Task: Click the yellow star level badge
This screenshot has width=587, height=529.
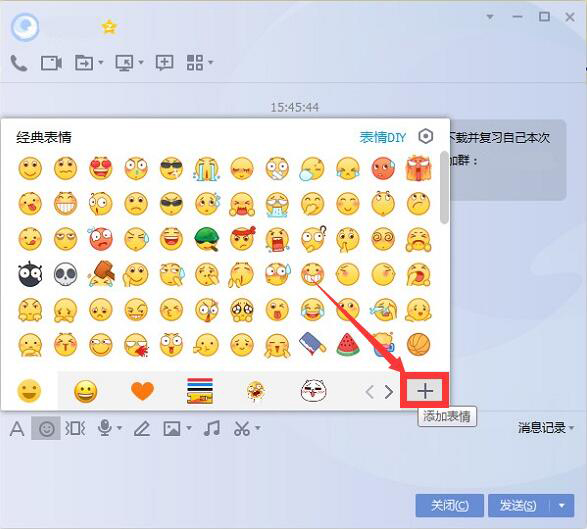Action: coord(109,27)
